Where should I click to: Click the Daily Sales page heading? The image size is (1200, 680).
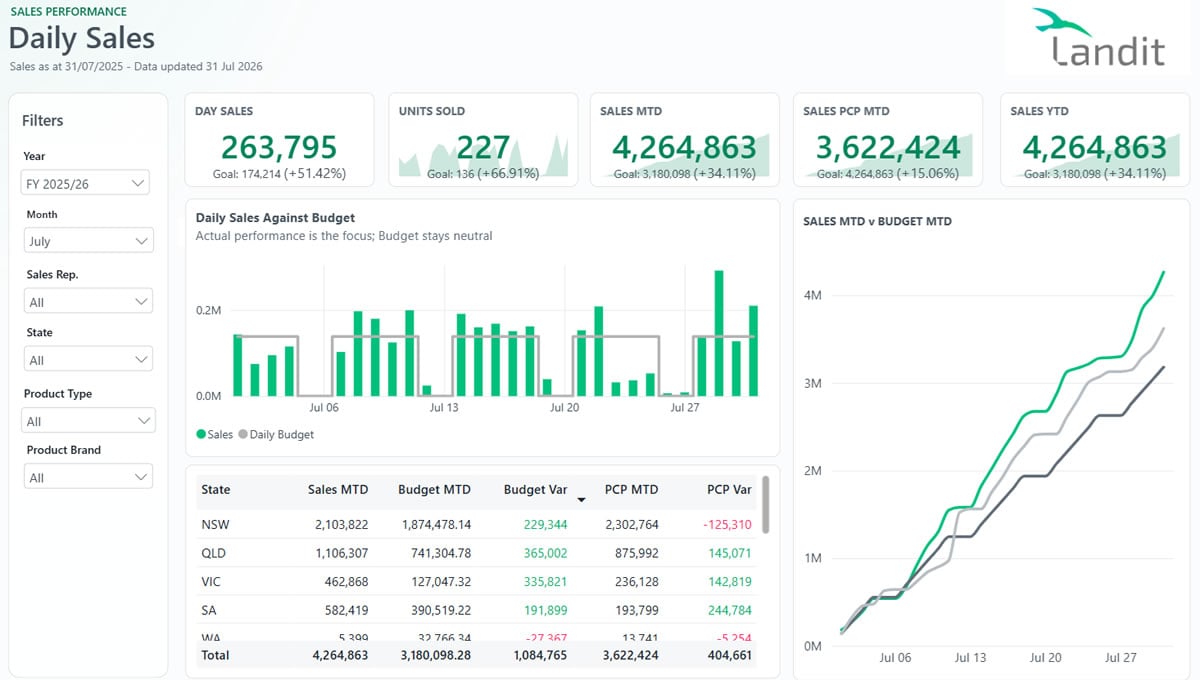click(82, 38)
